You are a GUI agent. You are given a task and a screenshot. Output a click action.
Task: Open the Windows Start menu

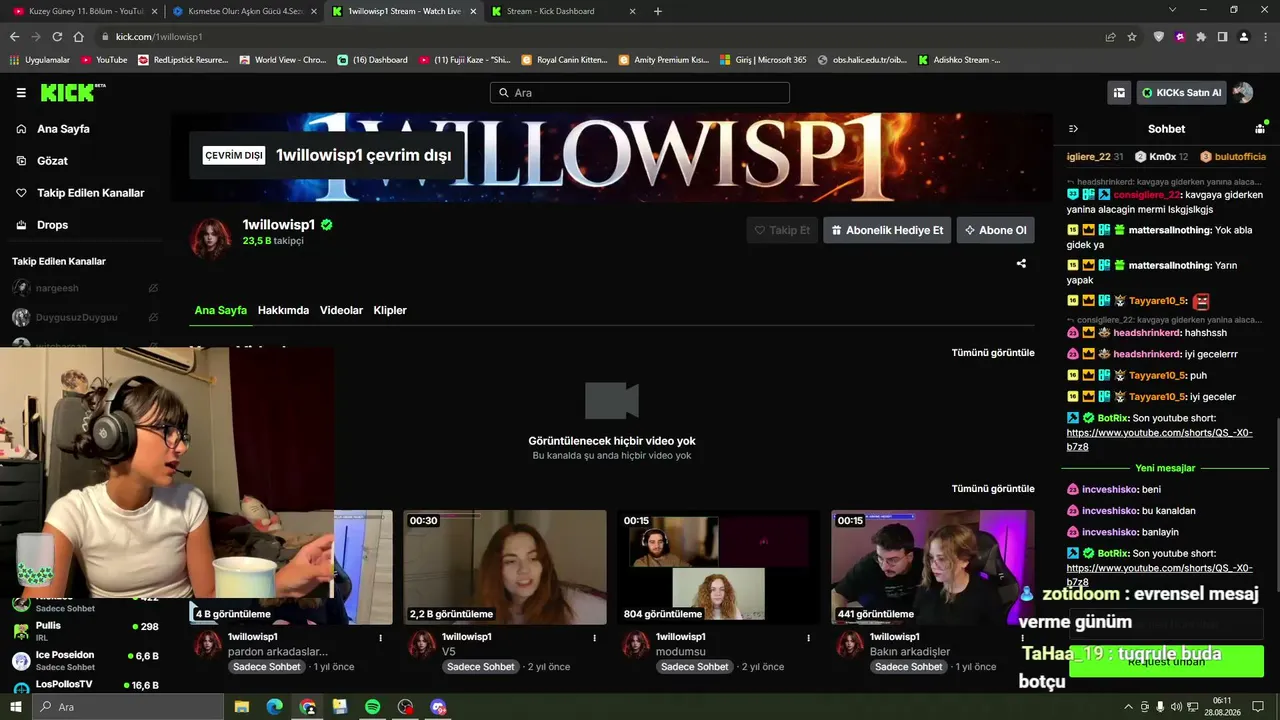(x=17, y=707)
